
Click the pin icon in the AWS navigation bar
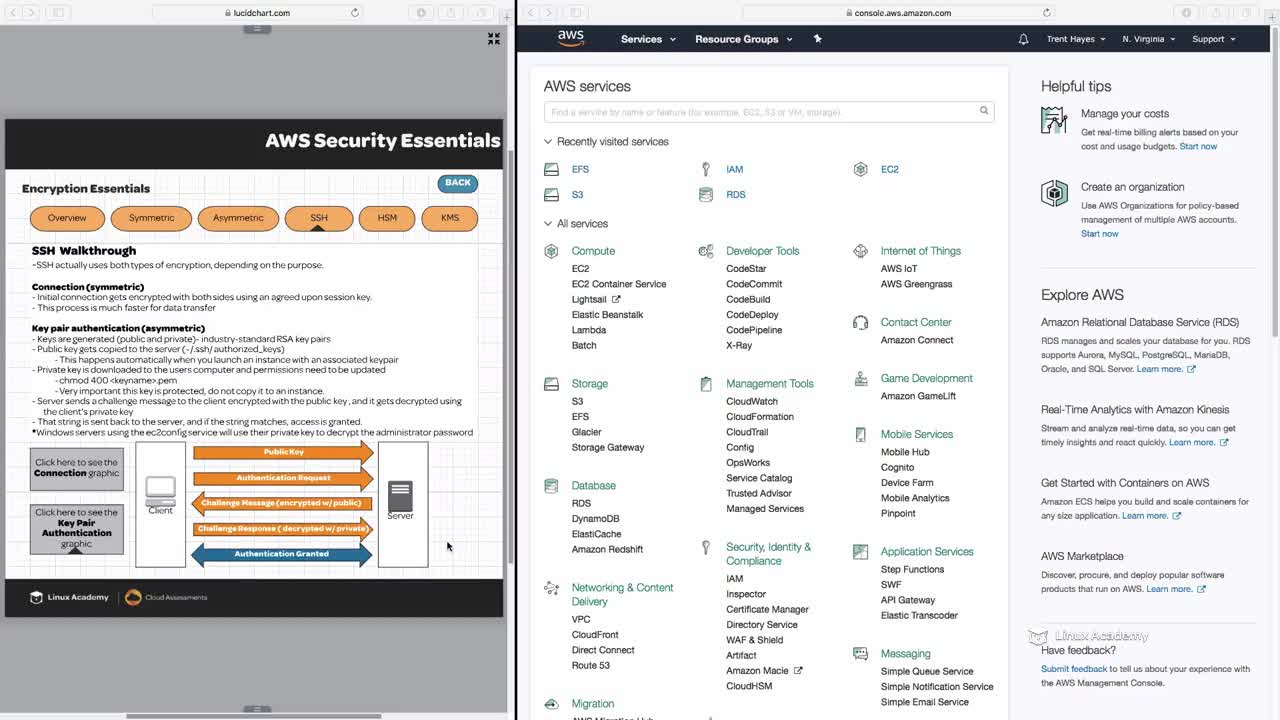[x=817, y=39]
